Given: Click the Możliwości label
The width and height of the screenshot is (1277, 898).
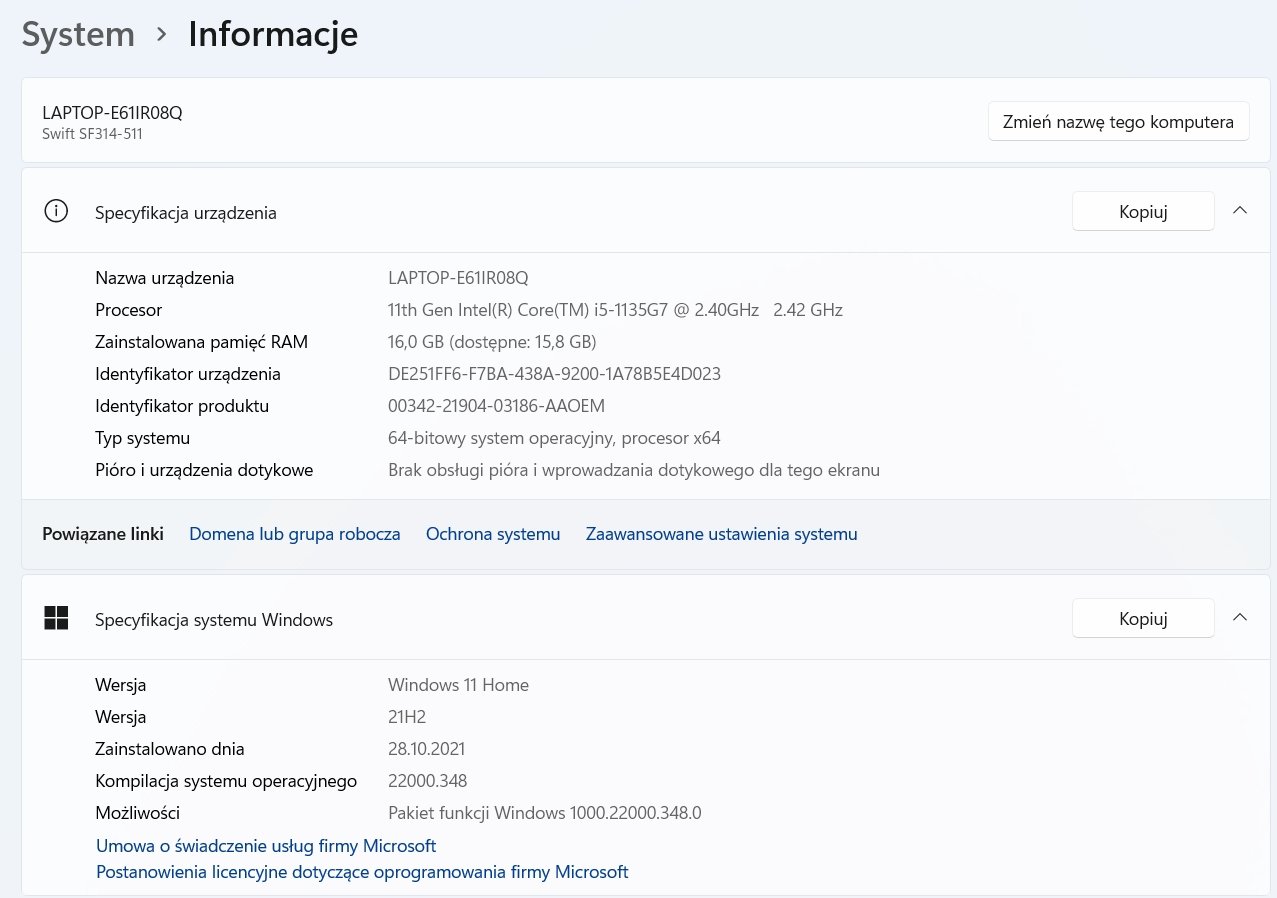Looking at the screenshot, I should [x=137, y=813].
